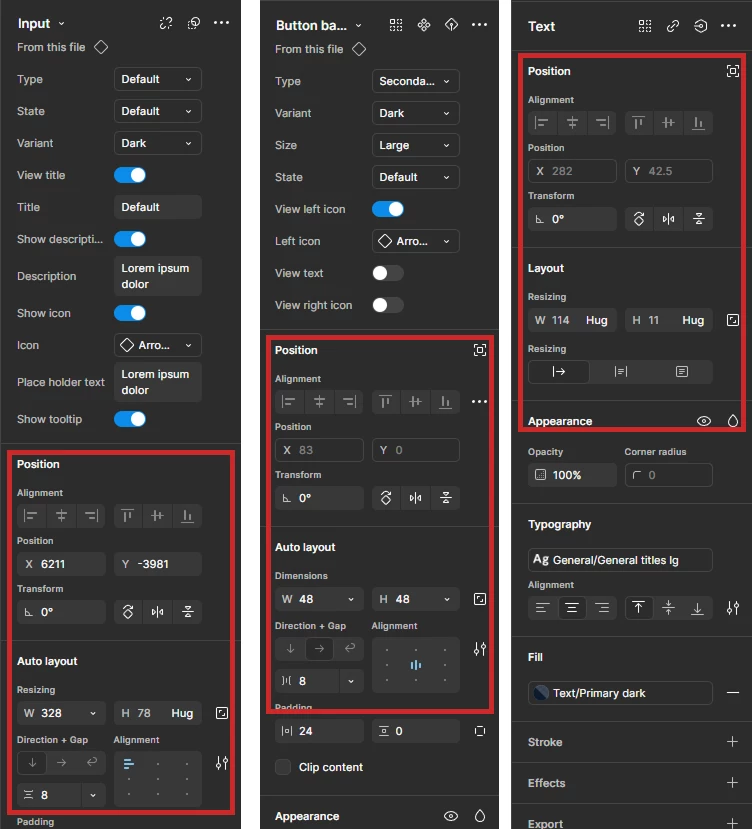The image size is (752, 829).
Task: Click the Description field with Lorem ipsum dolor
Action: pos(158,276)
